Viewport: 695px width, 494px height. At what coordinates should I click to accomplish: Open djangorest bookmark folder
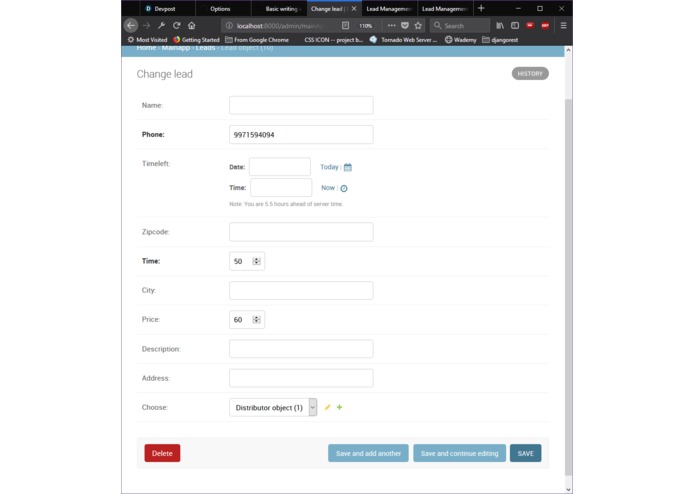point(500,40)
